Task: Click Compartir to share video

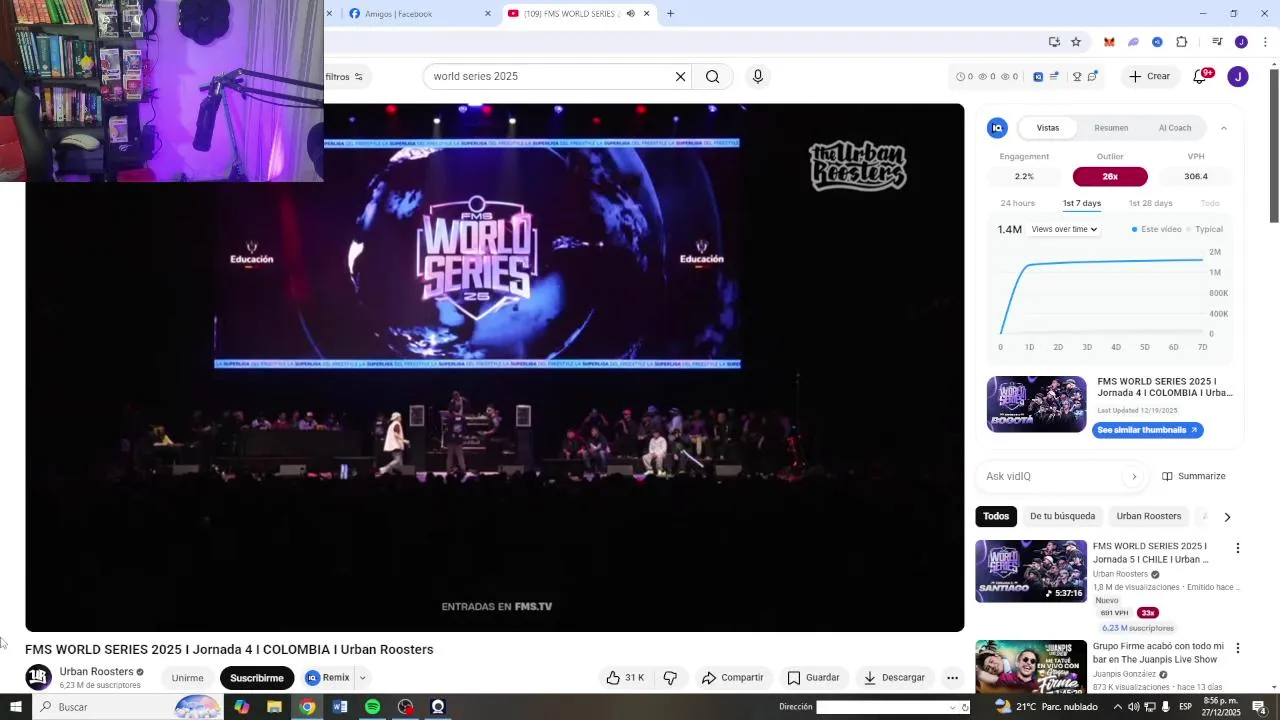Action: (732, 678)
